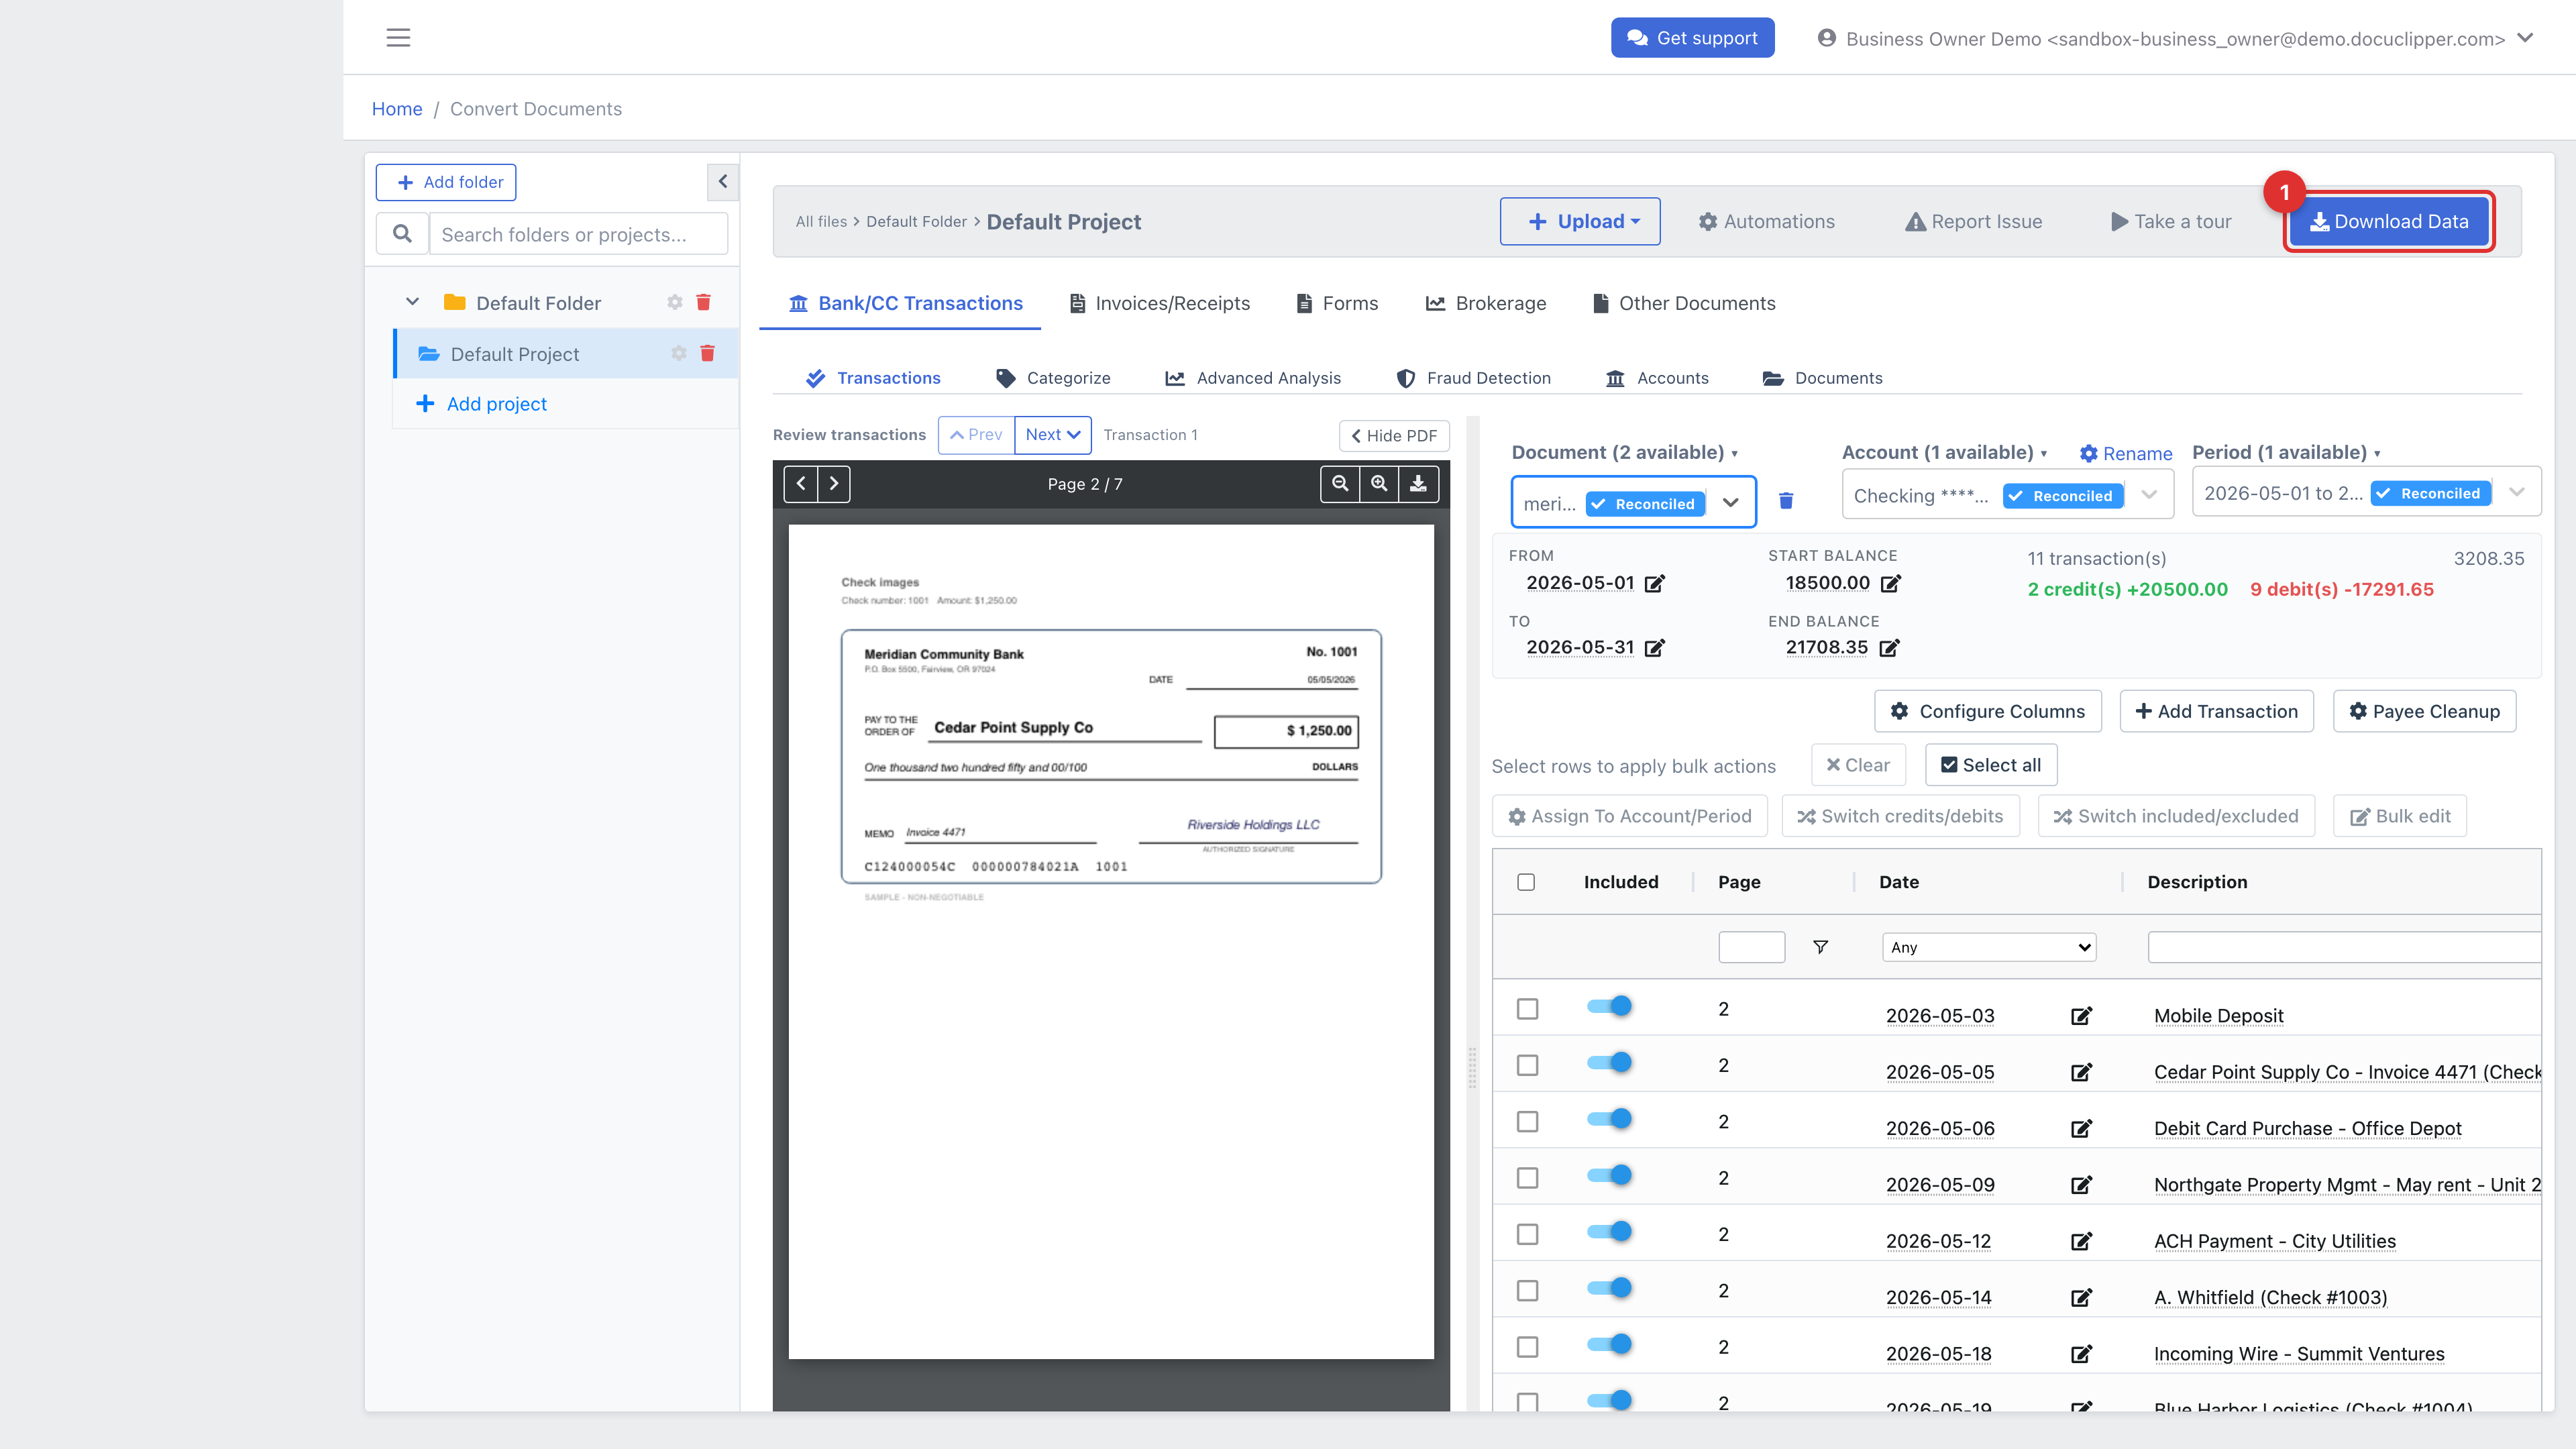Screen dimensions: 2576x1449
Task: Click the Get support button
Action: 1692,38
